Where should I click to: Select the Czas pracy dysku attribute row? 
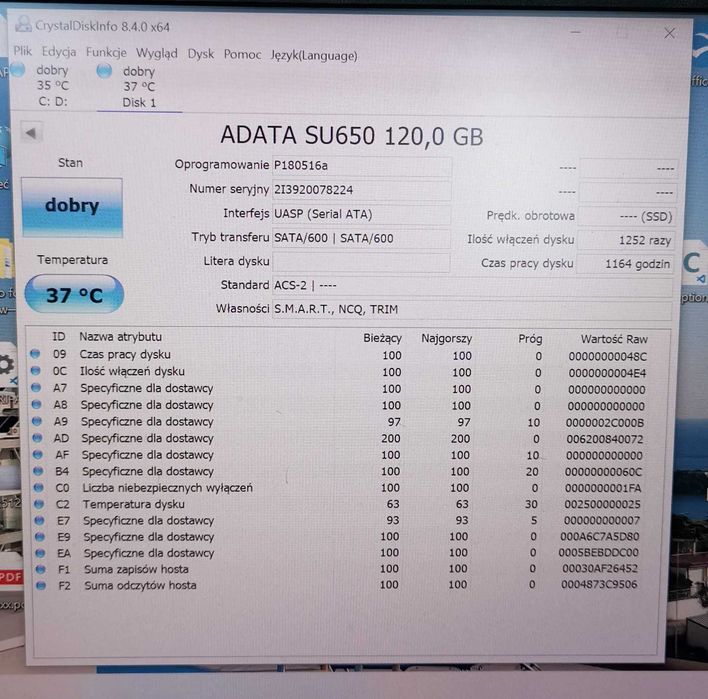pos(339,355)
